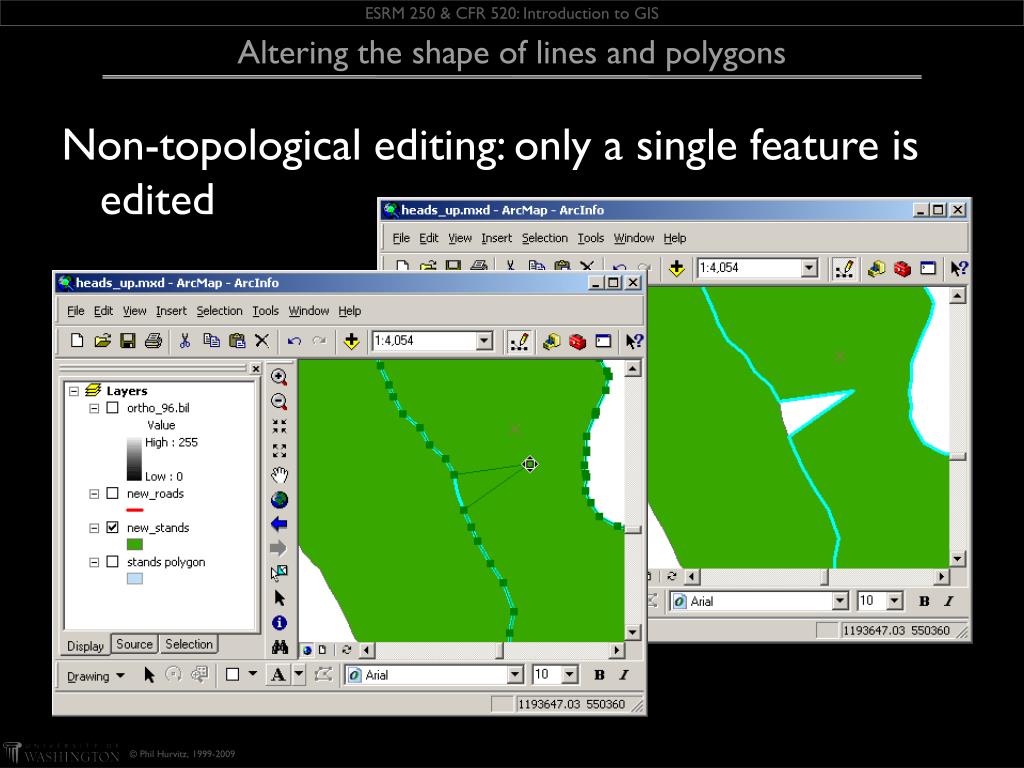This screenshot has height=768, width=1024.
Task: Click the Delete X icon in front toolbar
Action: pyautogui.click(x=262, y=340)
